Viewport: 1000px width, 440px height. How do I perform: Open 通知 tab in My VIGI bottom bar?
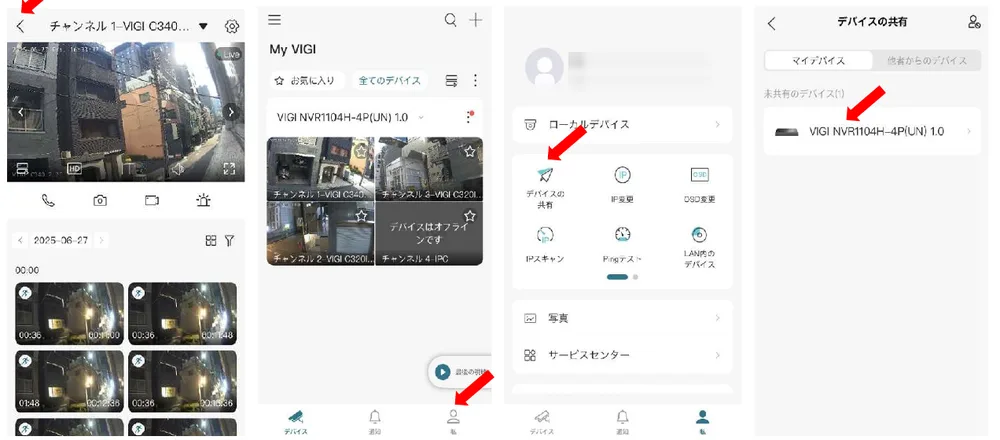(374, 422)
